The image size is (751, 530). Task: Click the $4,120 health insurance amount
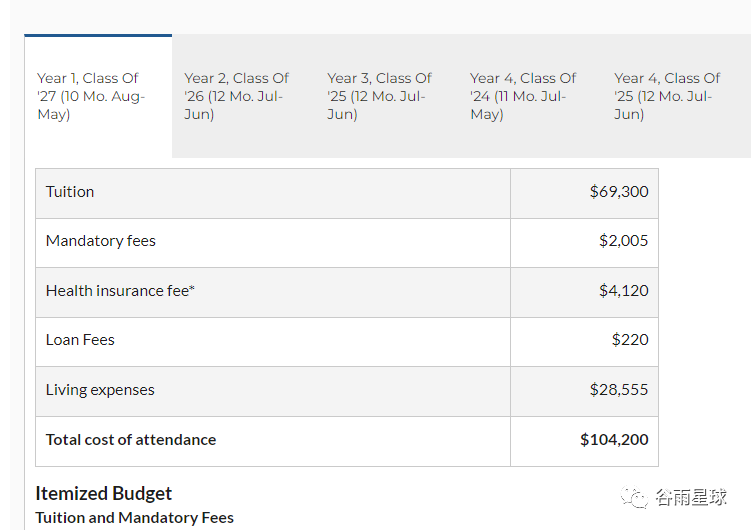(623, 291)
